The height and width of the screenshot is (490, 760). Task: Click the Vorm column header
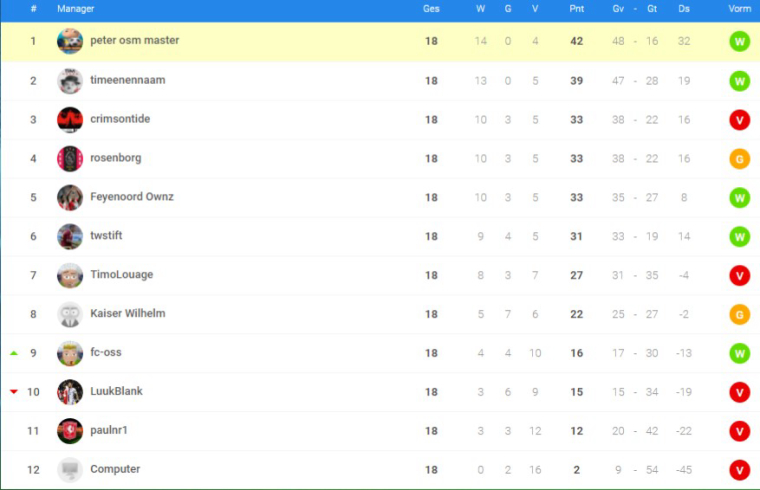[740, 9]
